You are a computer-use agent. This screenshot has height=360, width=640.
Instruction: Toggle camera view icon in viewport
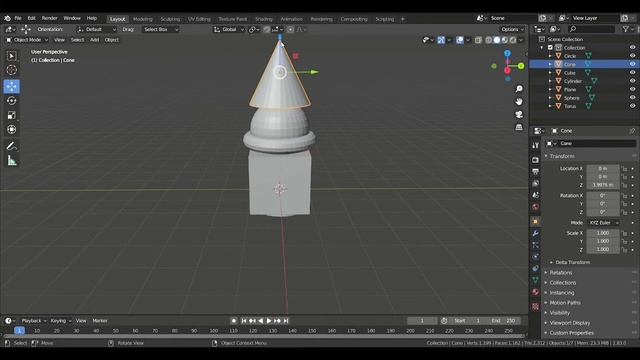[x=519, y=114]
